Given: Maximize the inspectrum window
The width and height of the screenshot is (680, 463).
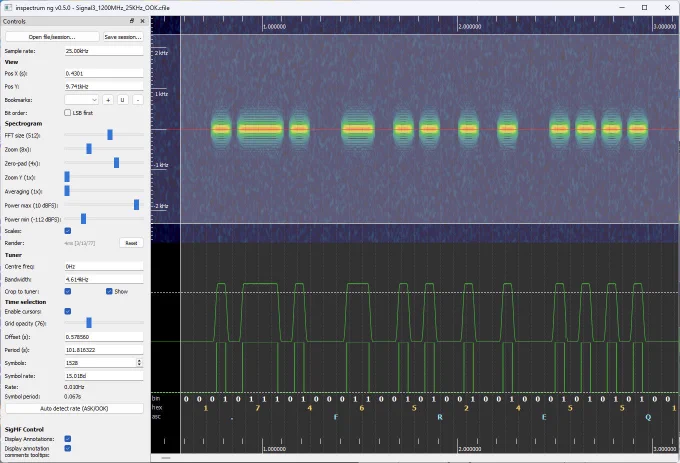Looking at the screenshot, I should (x=644, y=7).
